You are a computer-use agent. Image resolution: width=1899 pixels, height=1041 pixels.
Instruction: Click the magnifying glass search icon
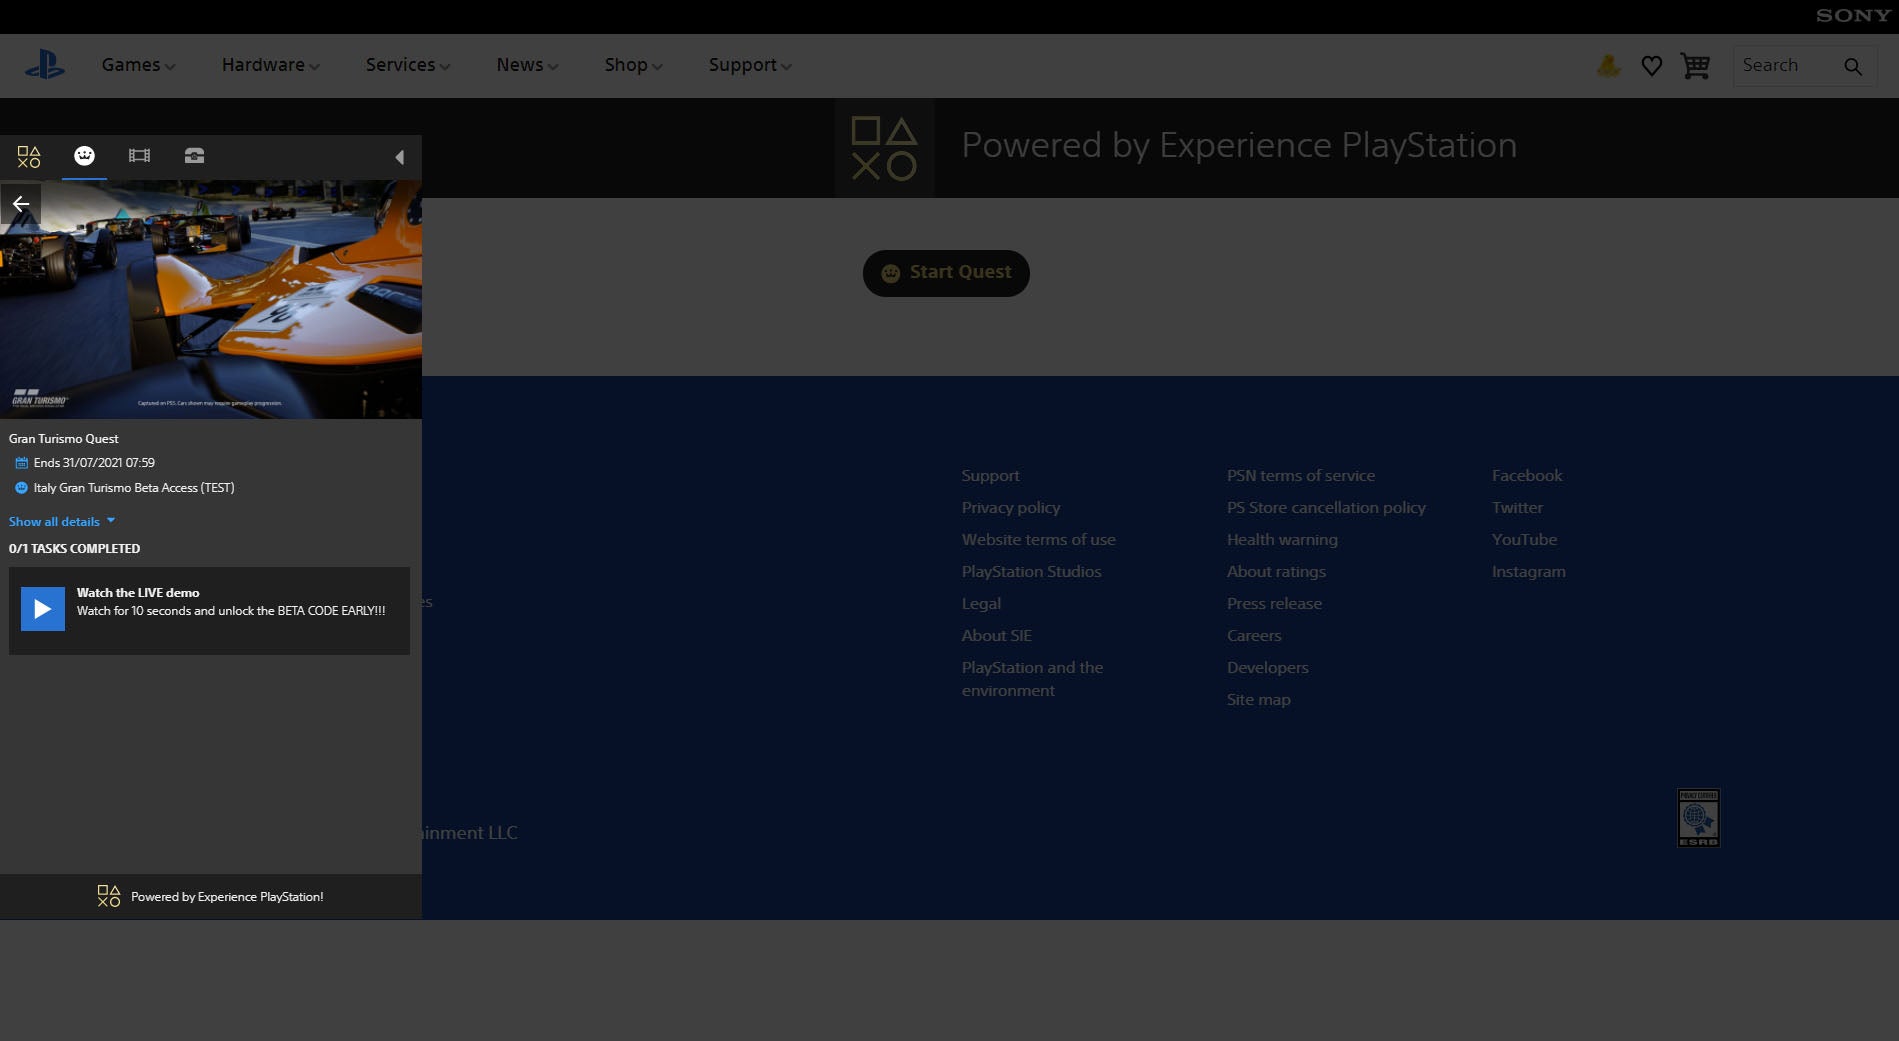tap(1853, 66)
